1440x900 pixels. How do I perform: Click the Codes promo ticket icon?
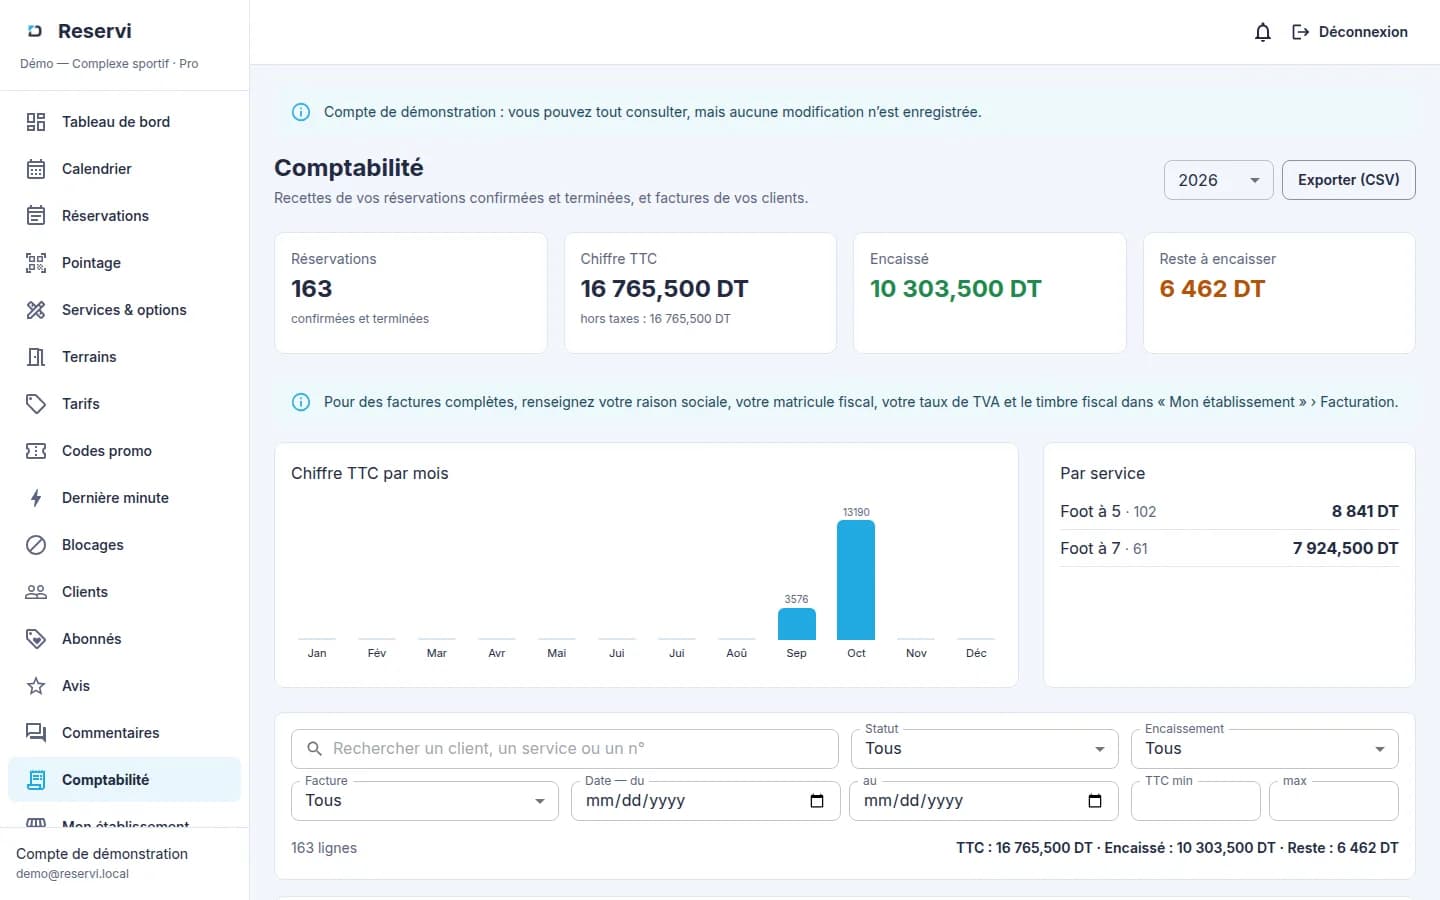point(36,451)
